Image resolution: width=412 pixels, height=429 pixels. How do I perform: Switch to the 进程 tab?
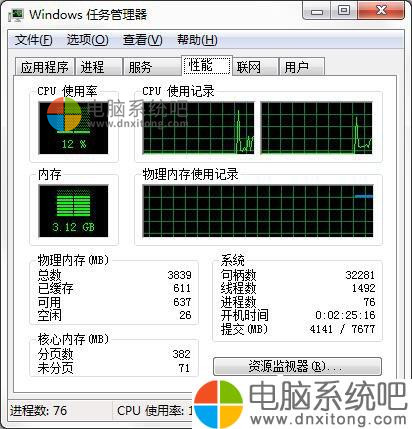tap(98, 67)
